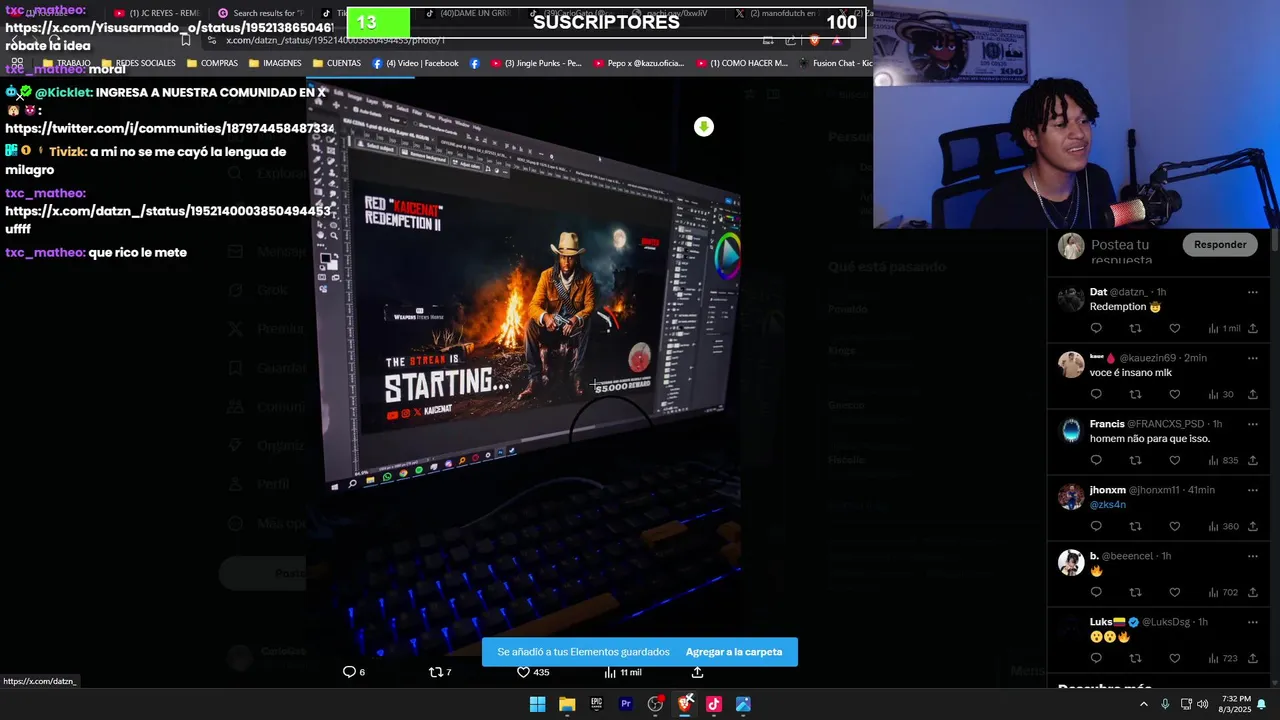Open the COMPRAS bookmarks folder
This screenshot has height=720, width=1280.
click(x=211, y=63)
